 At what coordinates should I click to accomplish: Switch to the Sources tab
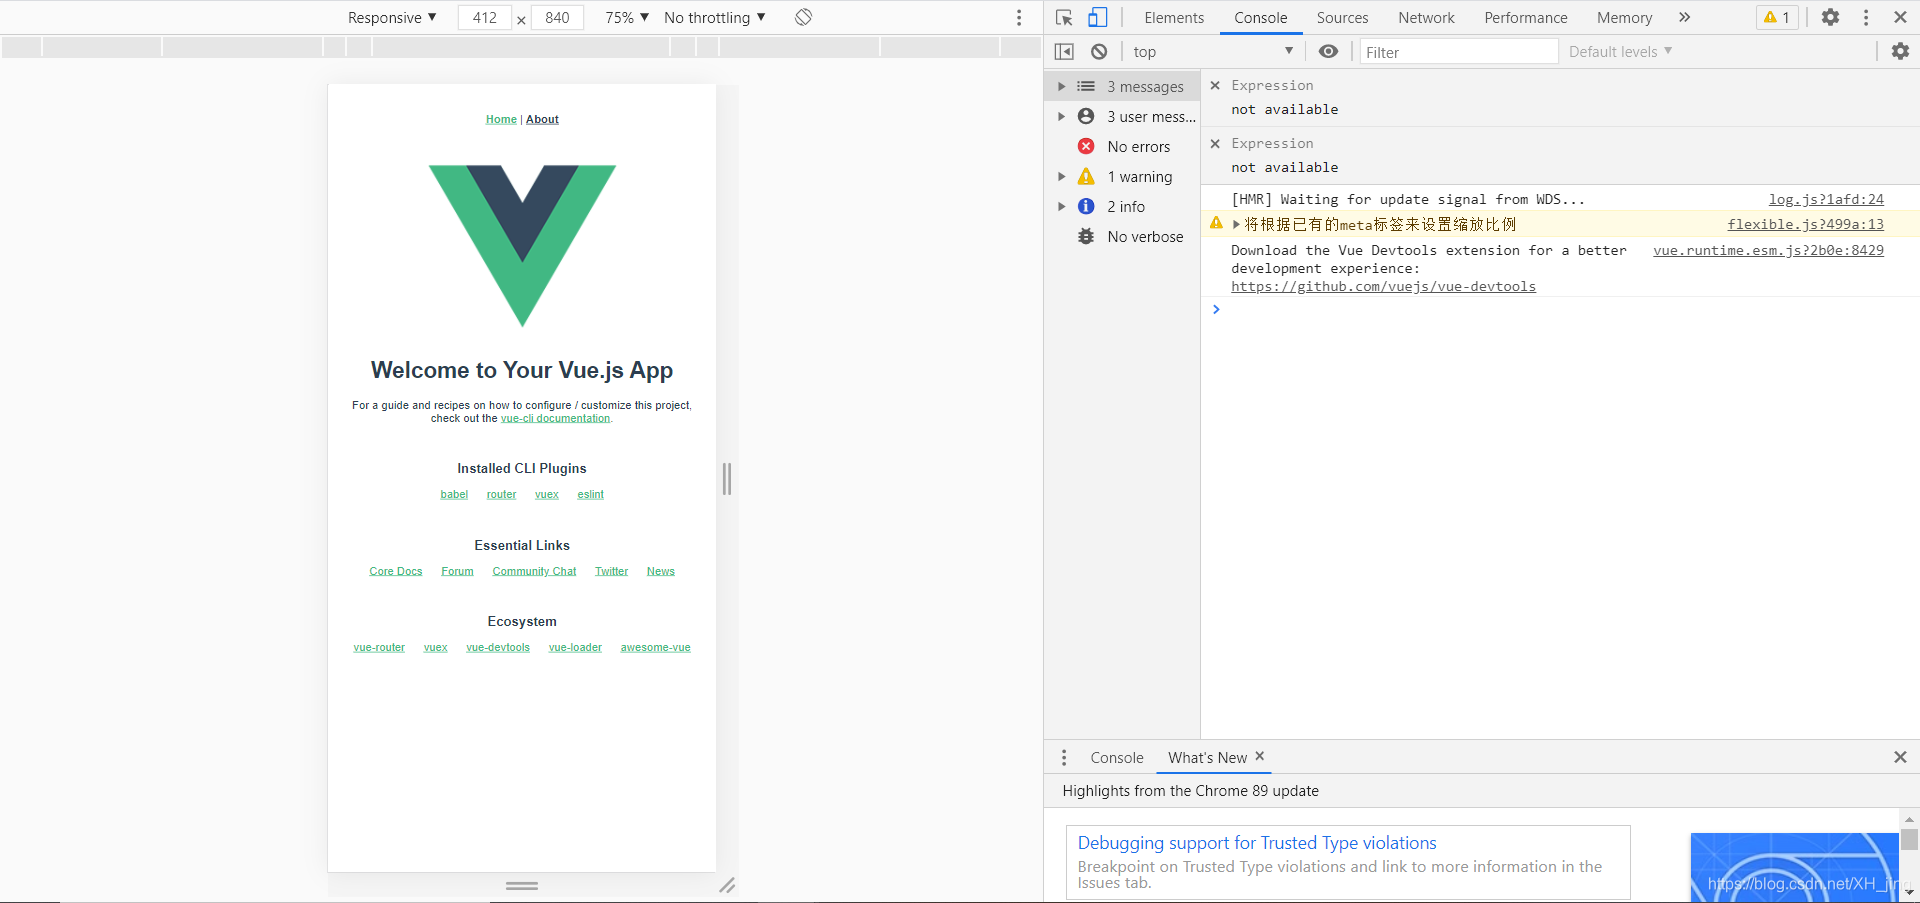pyautogui.click(x=1342, y=18)
